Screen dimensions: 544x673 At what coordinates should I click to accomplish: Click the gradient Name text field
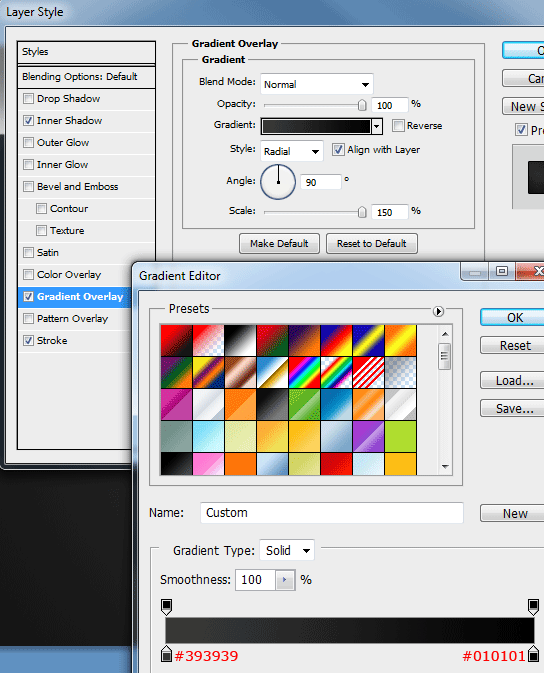pos(332,513)
